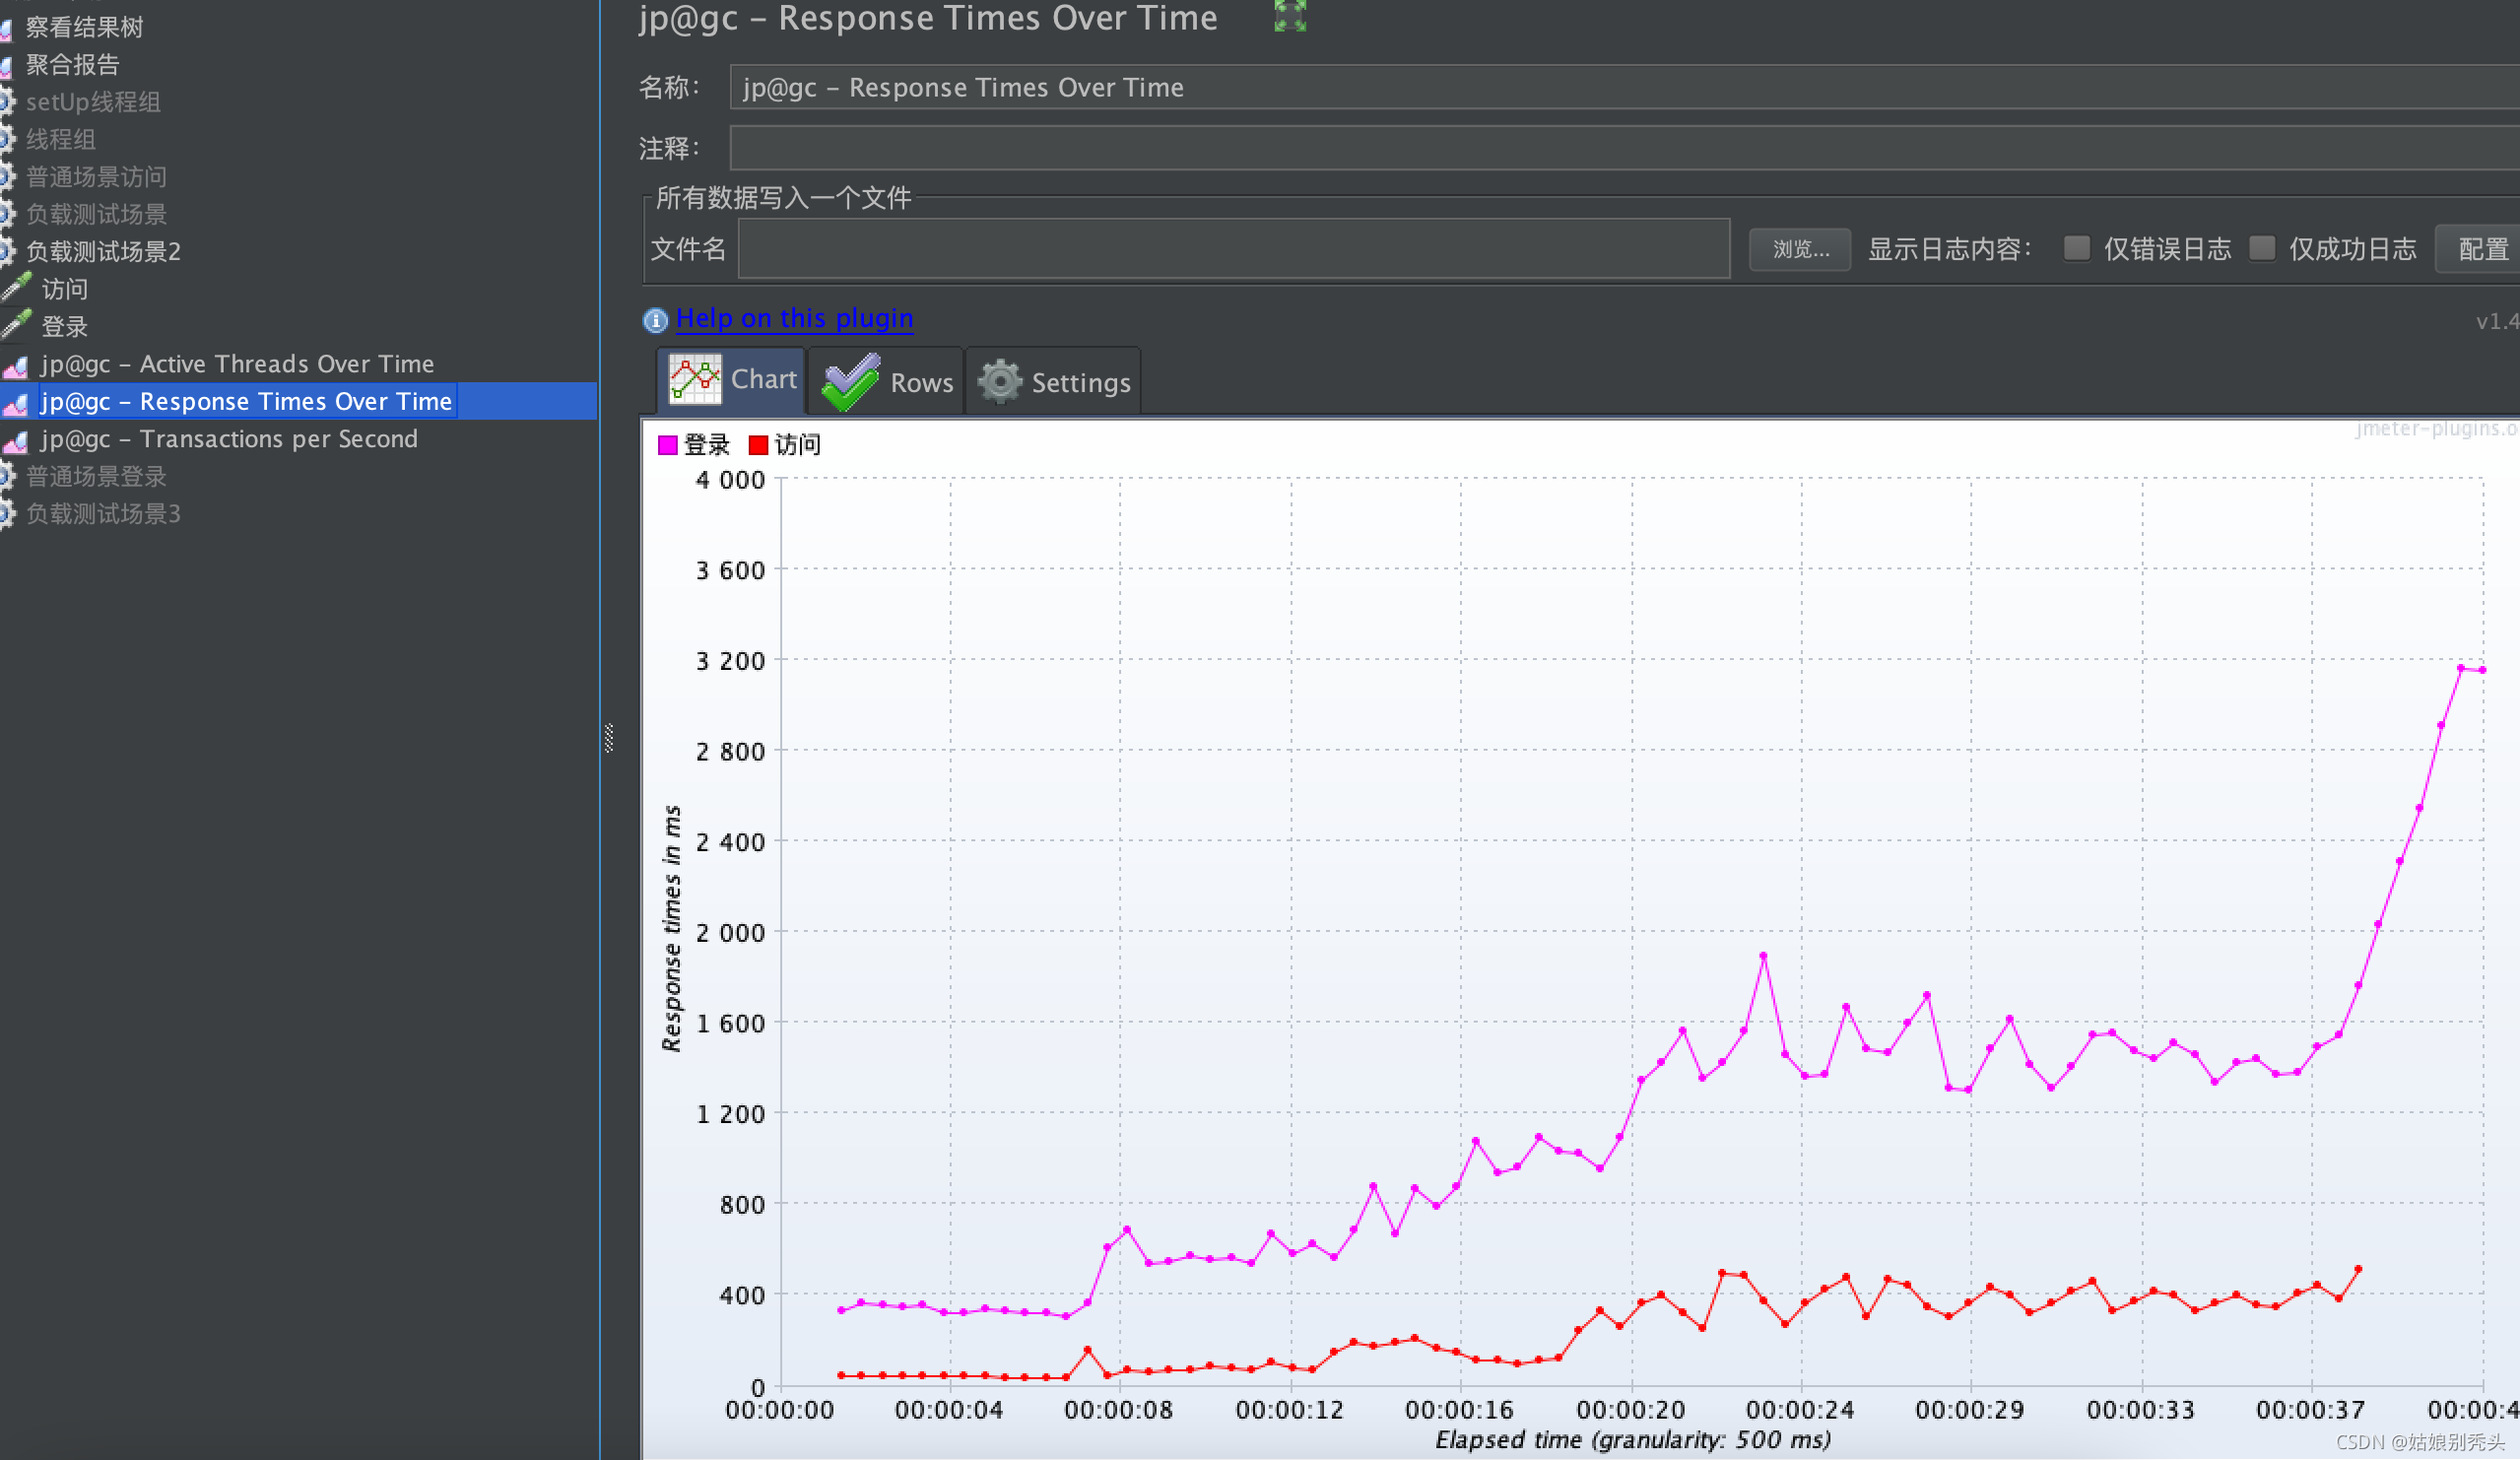2520x1460 pixels.
Task: Click the magenta 登录 legend swatch
Action: click(x=668, y=445)
